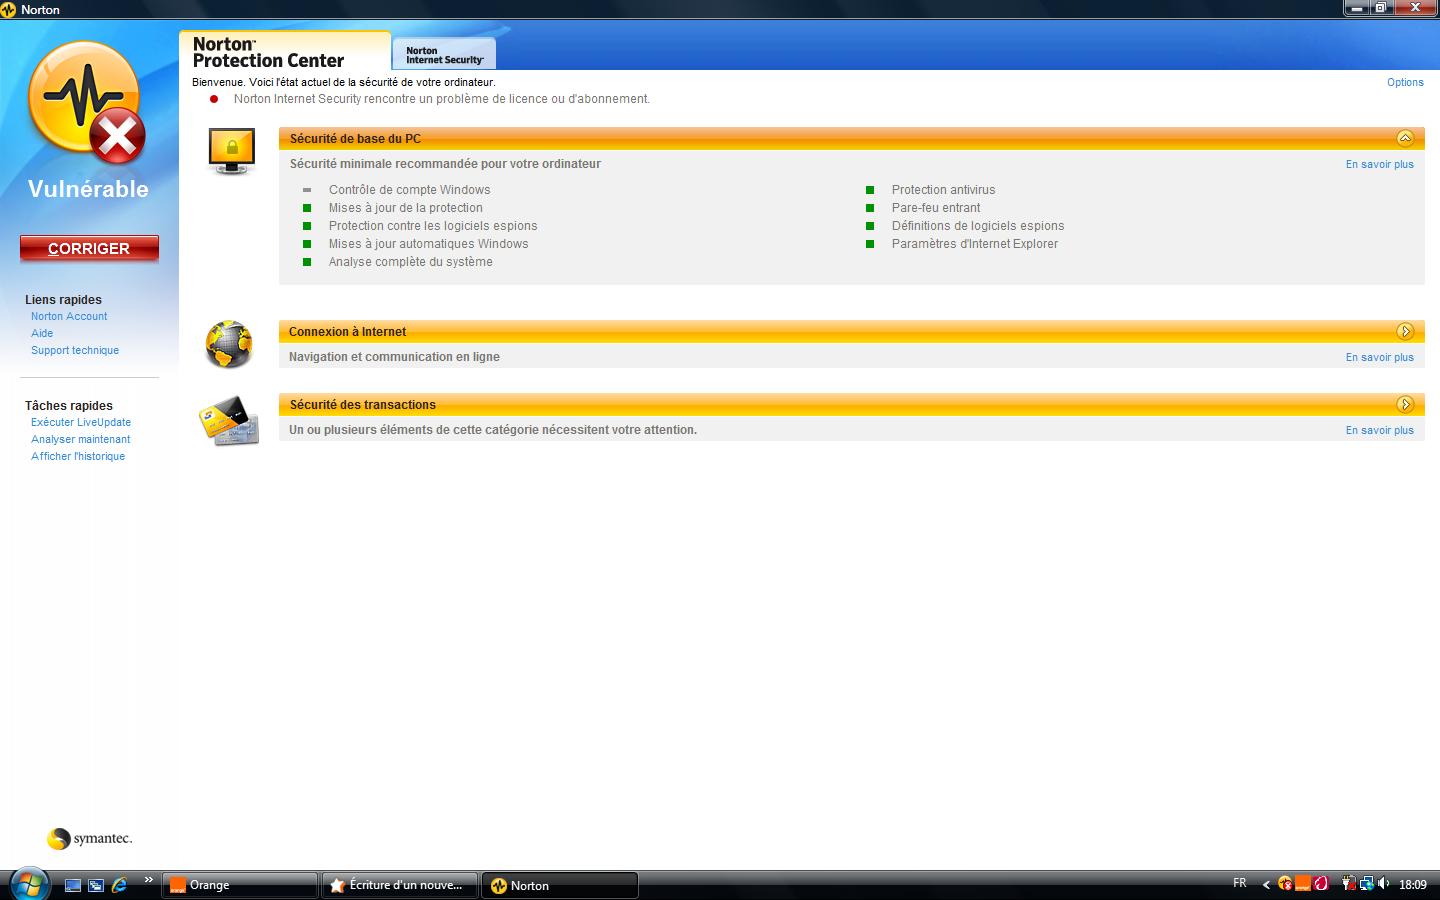Run Exécuter LiveUpdate quick task
The width and height of the screenshot is (1440, 900).
(x=81, y=422)
